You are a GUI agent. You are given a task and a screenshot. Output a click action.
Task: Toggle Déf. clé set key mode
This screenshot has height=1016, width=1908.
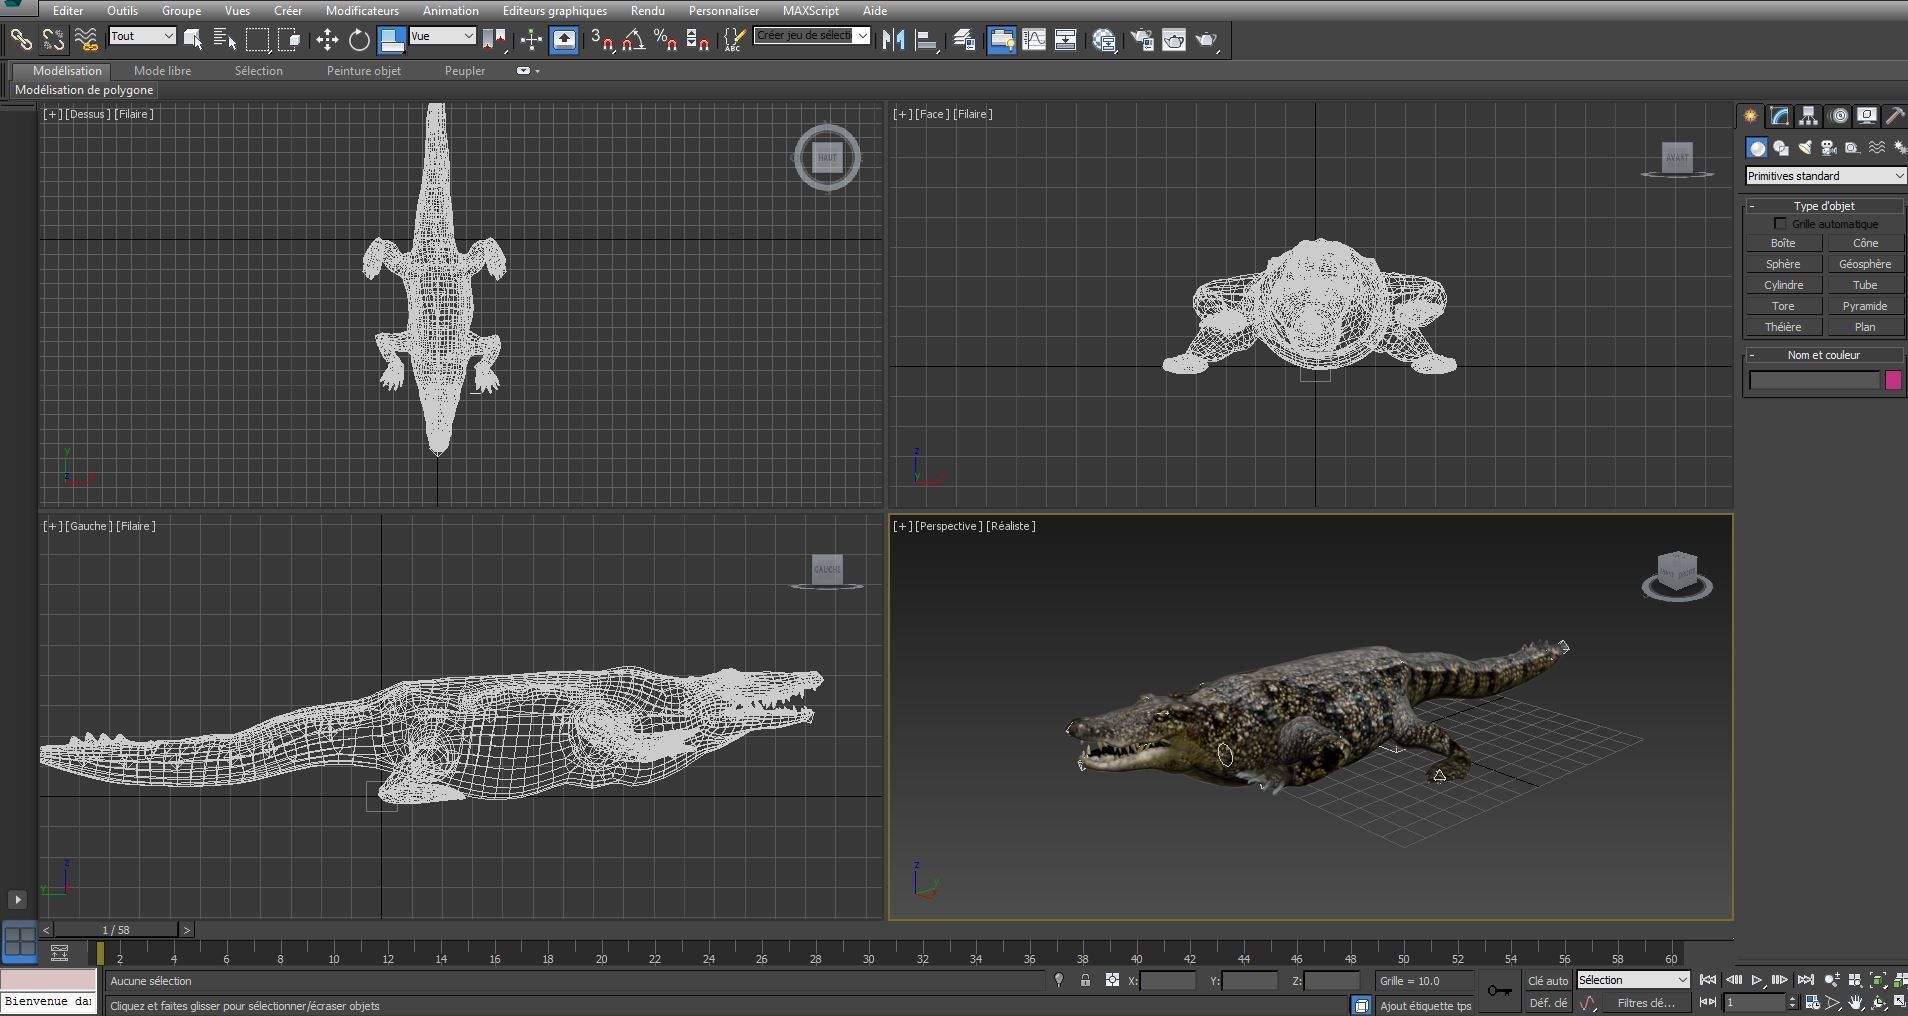point(1548,1003)
